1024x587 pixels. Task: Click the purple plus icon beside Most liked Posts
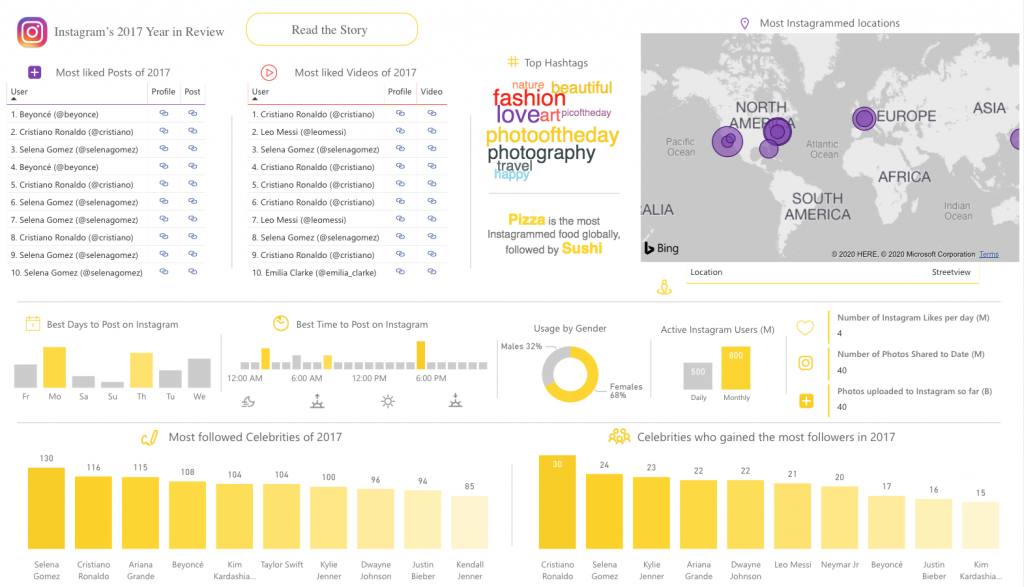(x=35, y=72)
